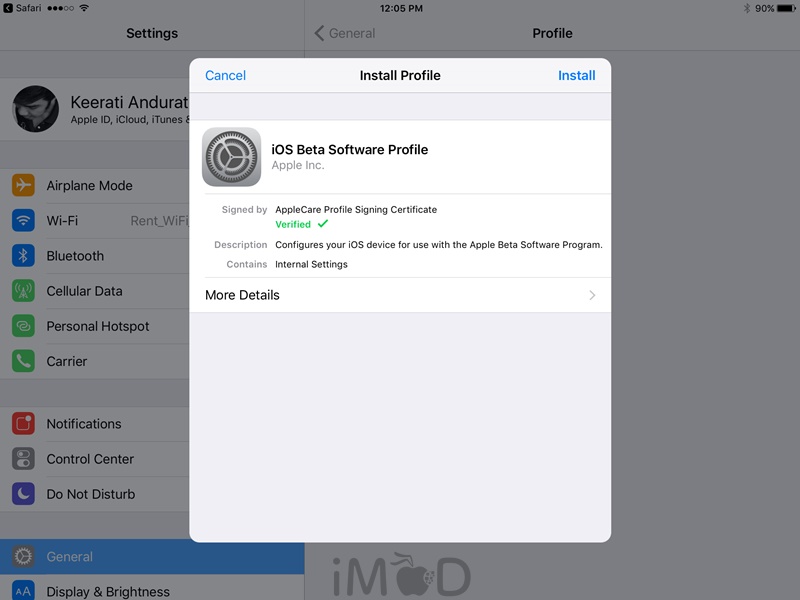Tap the Do Not Disturb moon icon

pos(23,494)
